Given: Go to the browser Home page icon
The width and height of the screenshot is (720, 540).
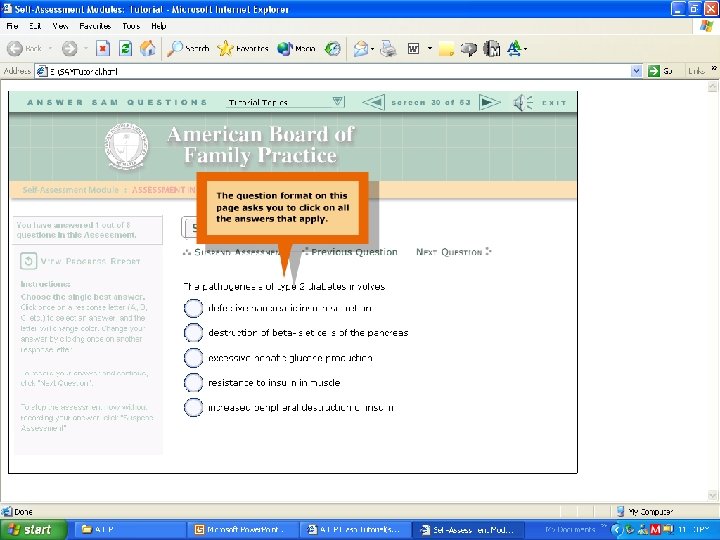Looking at the screenshot, I should coord(147,48).
